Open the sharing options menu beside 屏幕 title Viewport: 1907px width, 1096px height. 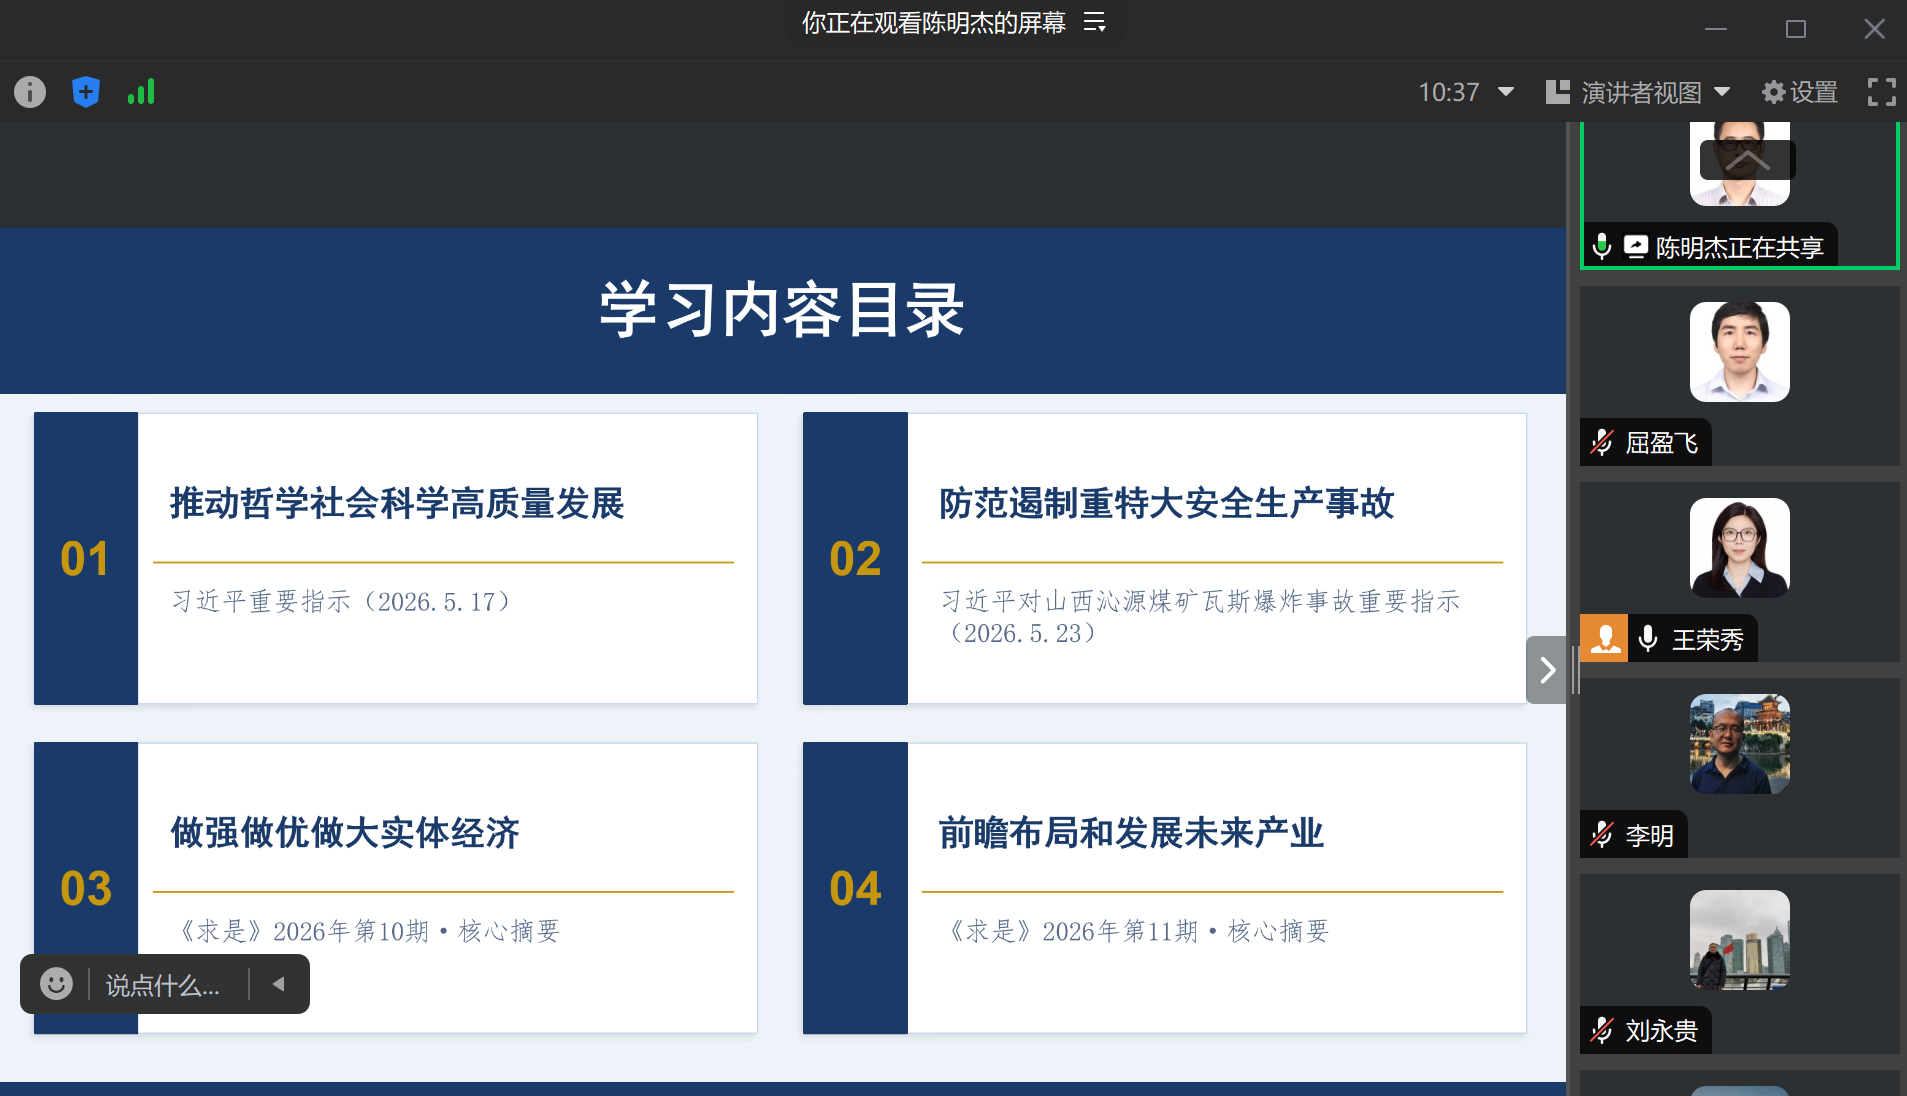[1094, 22]
